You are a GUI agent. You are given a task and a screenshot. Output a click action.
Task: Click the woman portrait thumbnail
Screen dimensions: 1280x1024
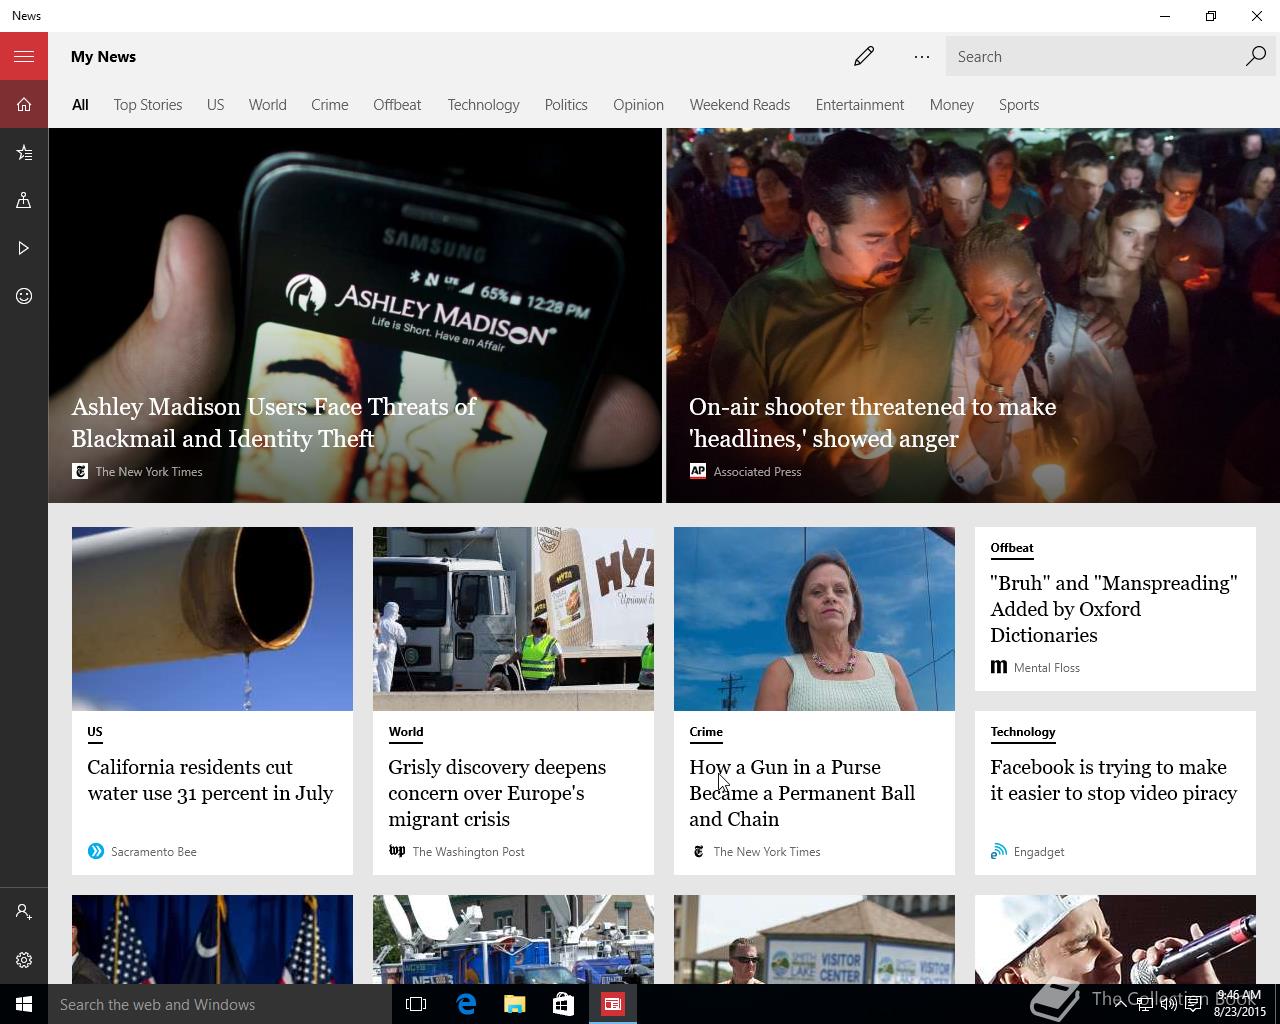(x=814, y=619)
